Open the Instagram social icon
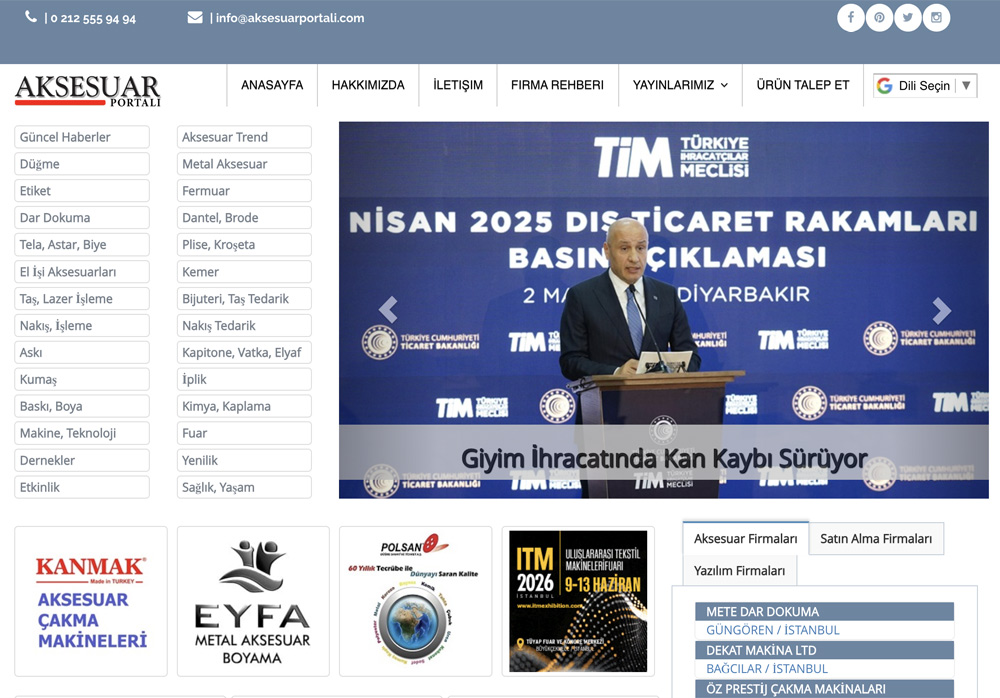1000x698 pixels. click(x=937, y=18)
